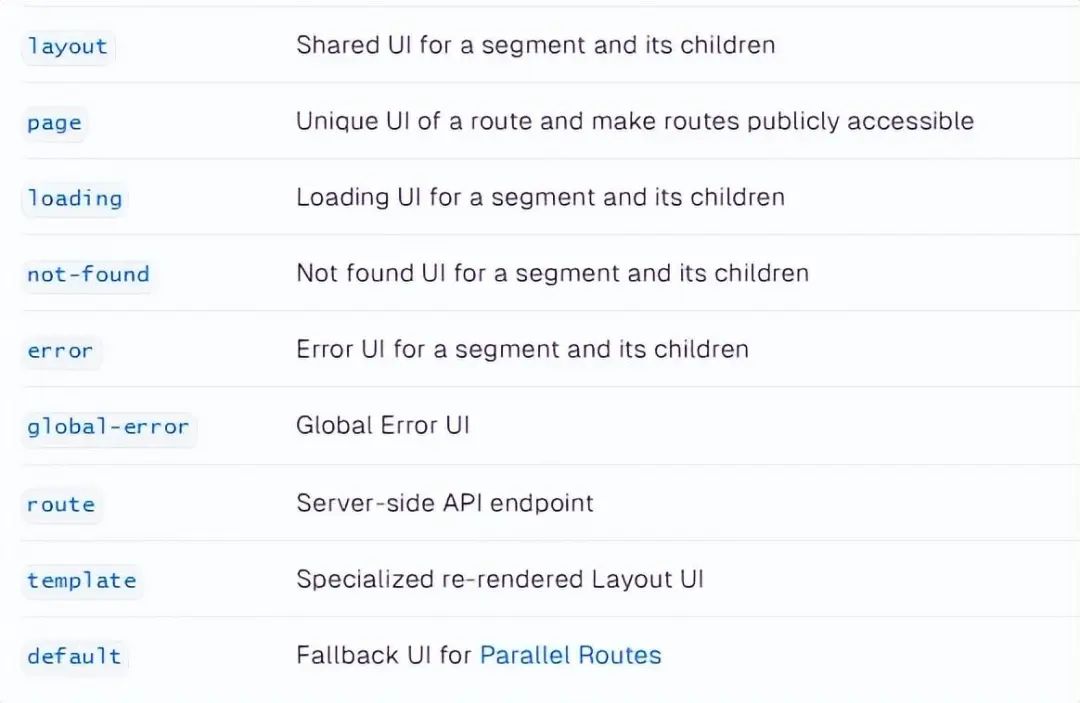Screen dimensions: 1080x703
Task: Click the layout file convention link
Action: (67, 46)
